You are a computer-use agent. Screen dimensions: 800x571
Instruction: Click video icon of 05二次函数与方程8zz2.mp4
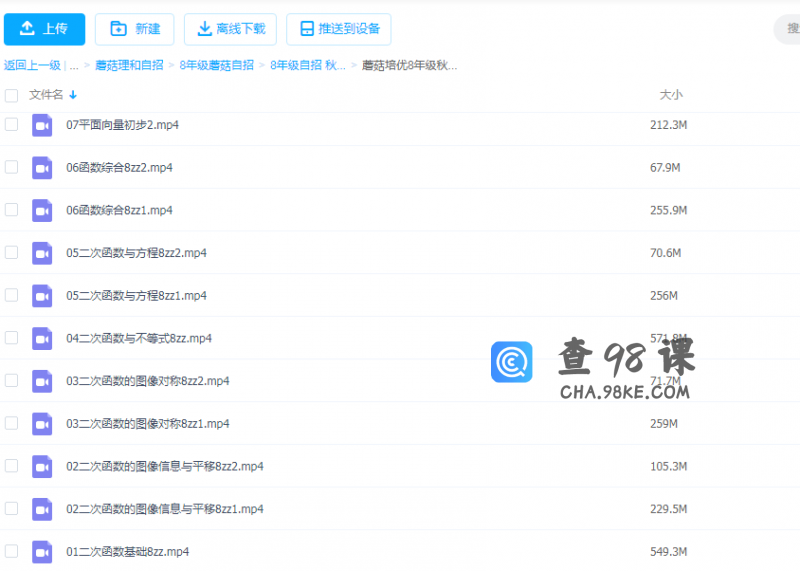coord(42,253)
